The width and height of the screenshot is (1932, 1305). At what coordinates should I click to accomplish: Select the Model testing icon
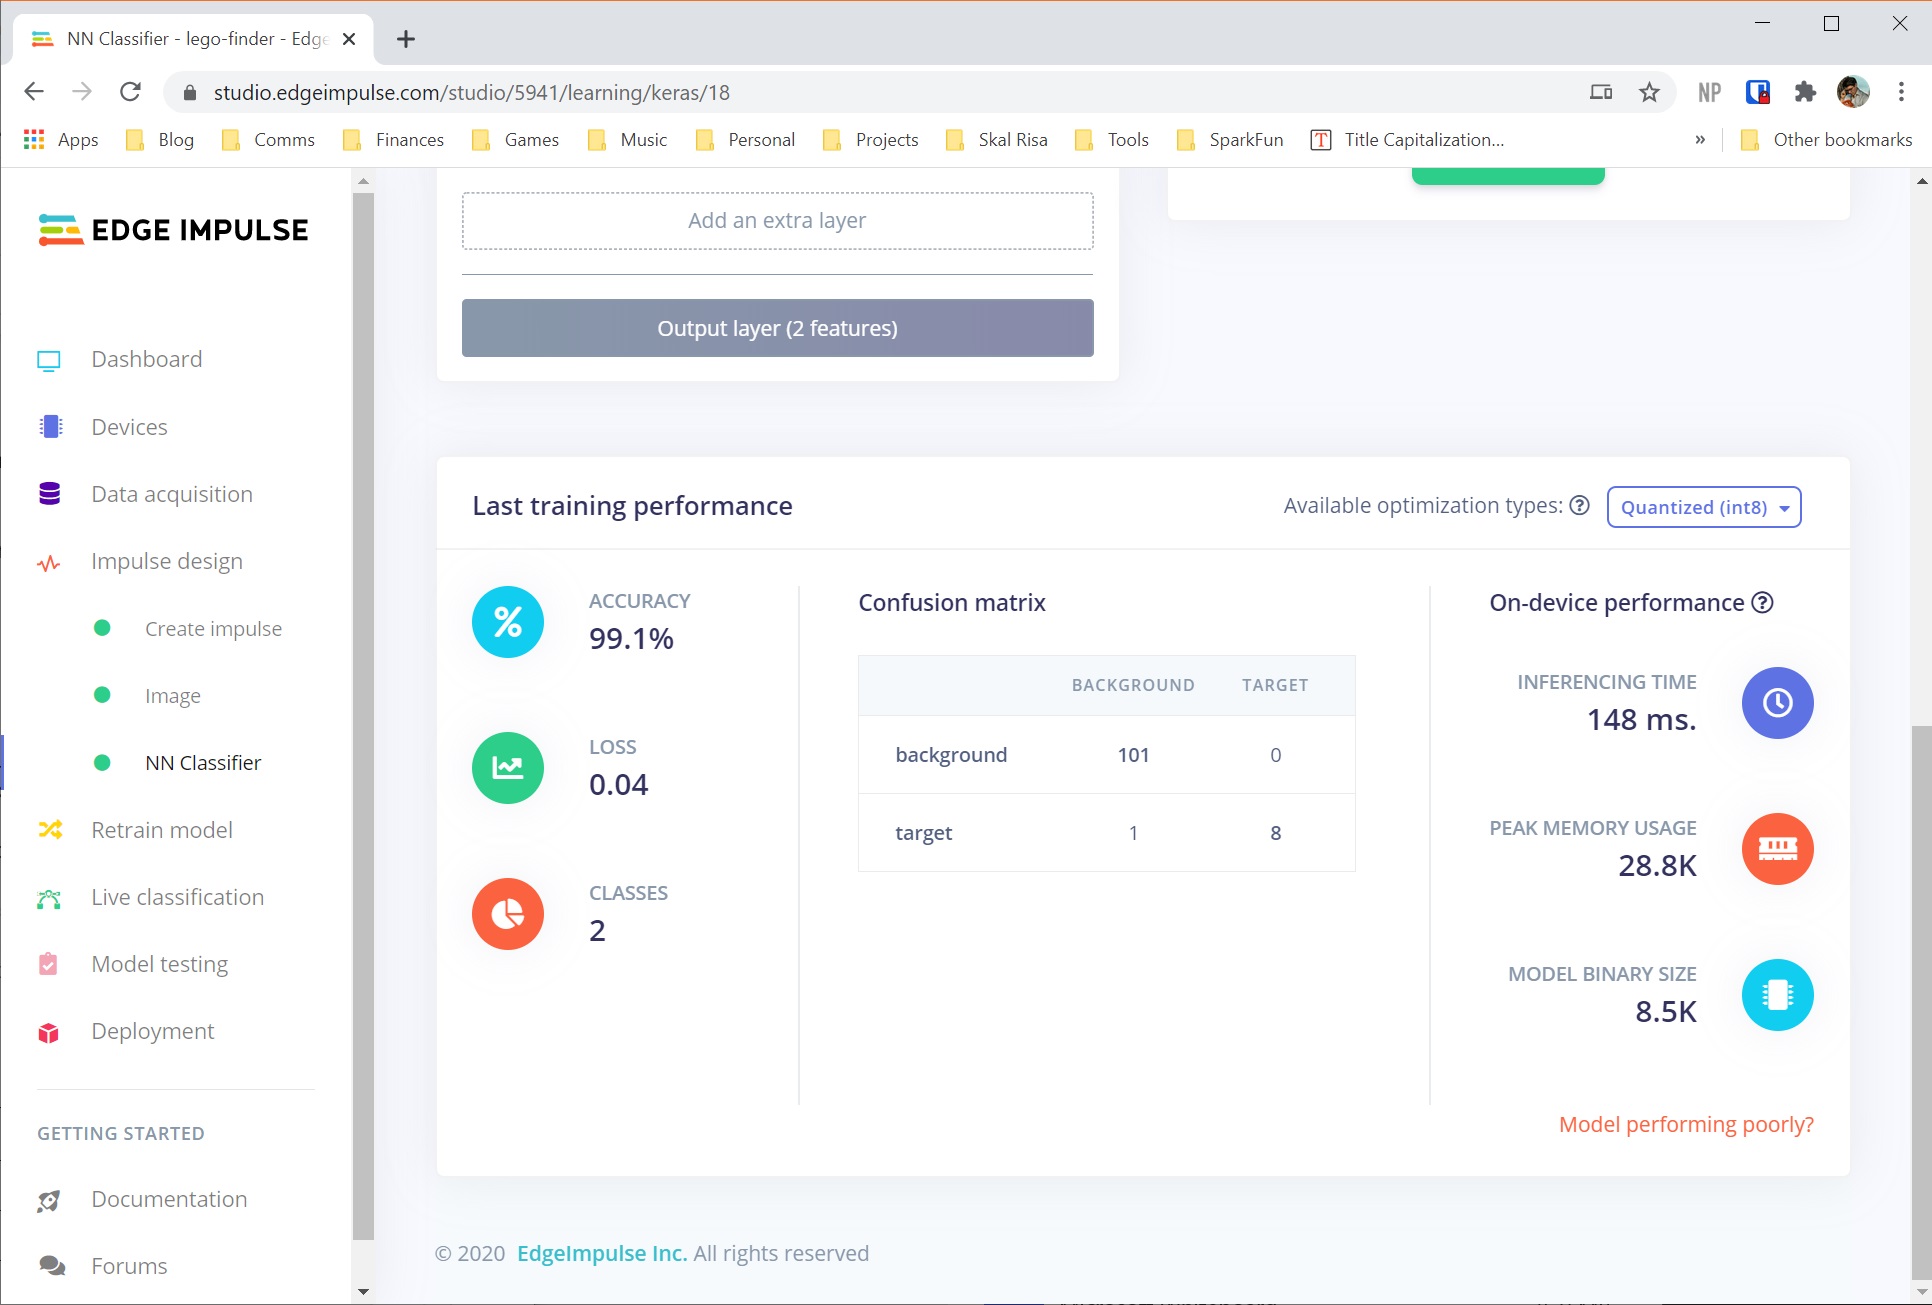[49, 963]
